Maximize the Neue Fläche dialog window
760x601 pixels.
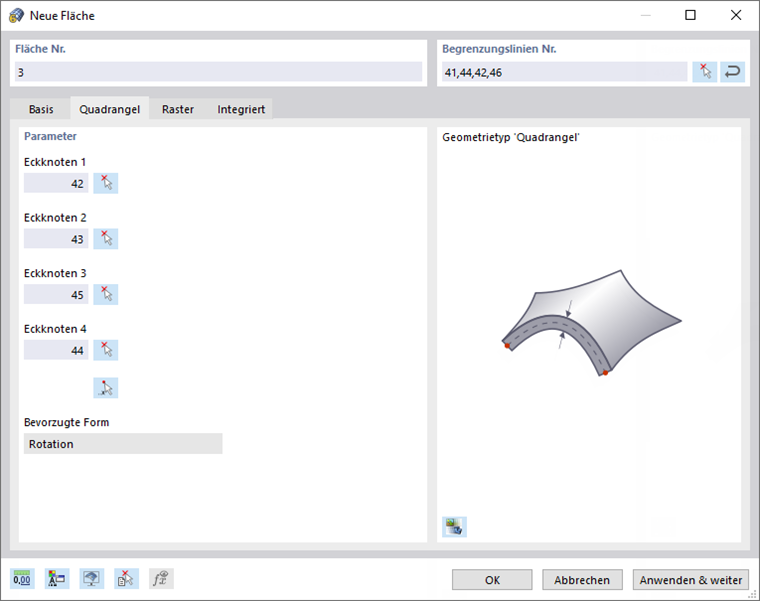coord(690,16)
